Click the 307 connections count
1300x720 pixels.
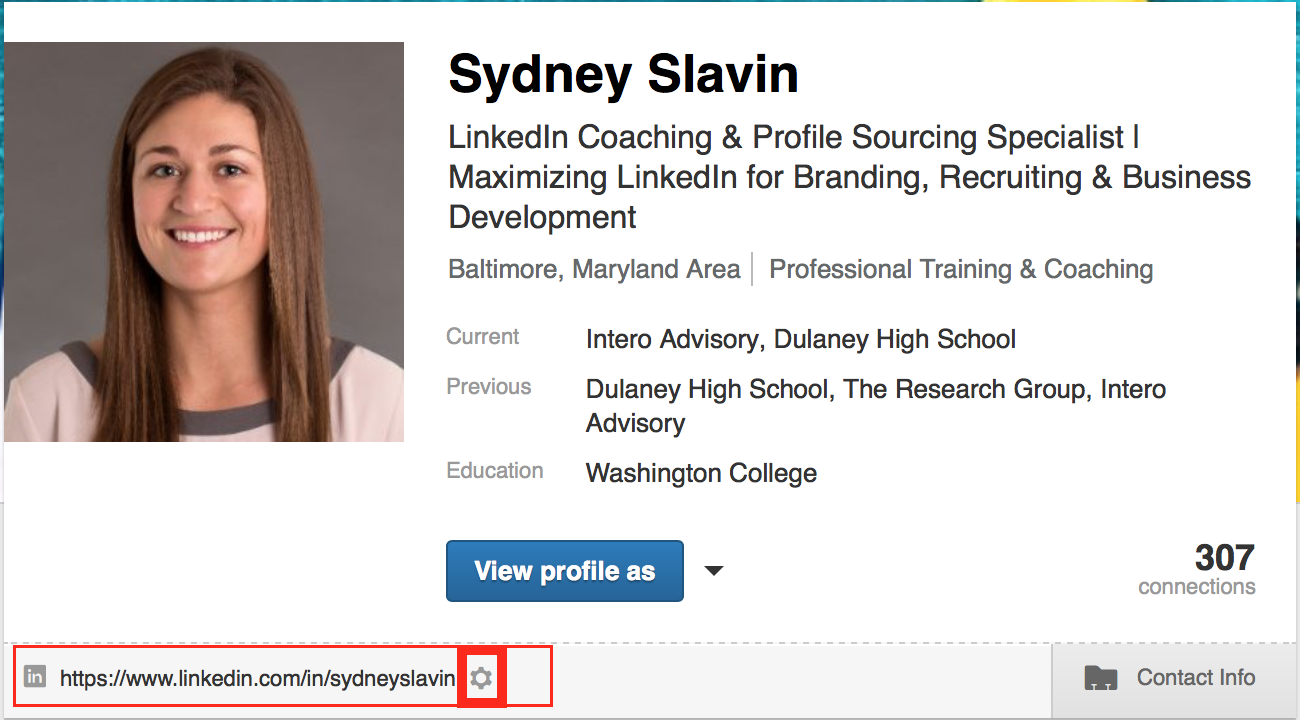point(1223,558)
